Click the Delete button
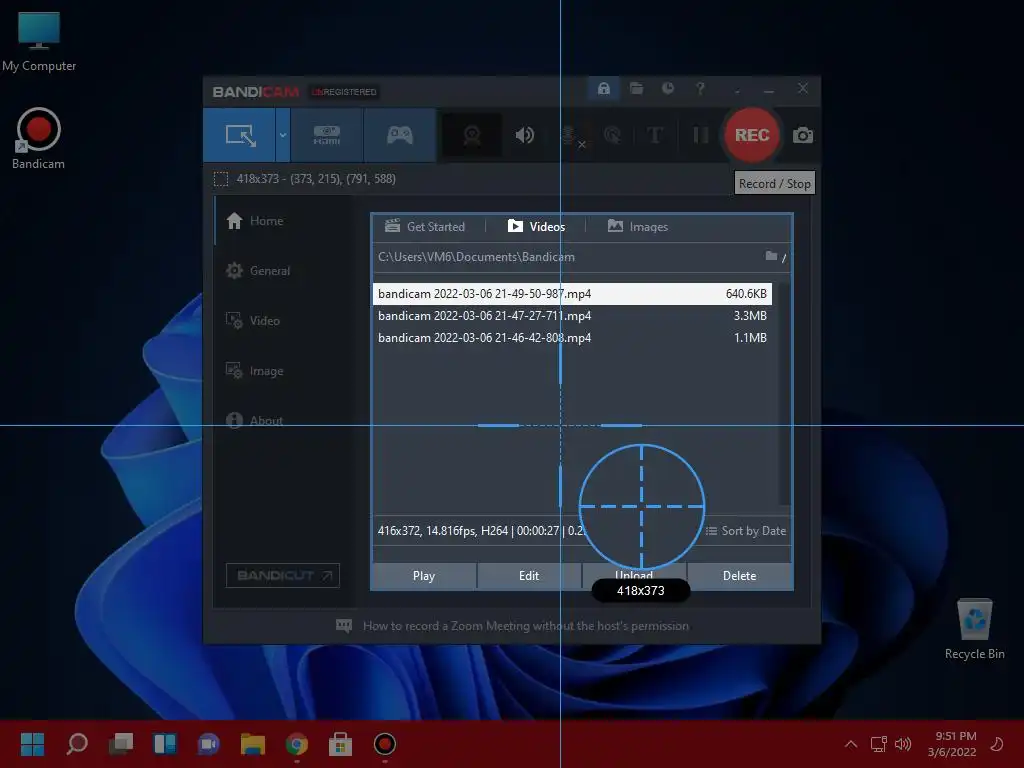1024x768 pixels. click(x=739, y=576)
